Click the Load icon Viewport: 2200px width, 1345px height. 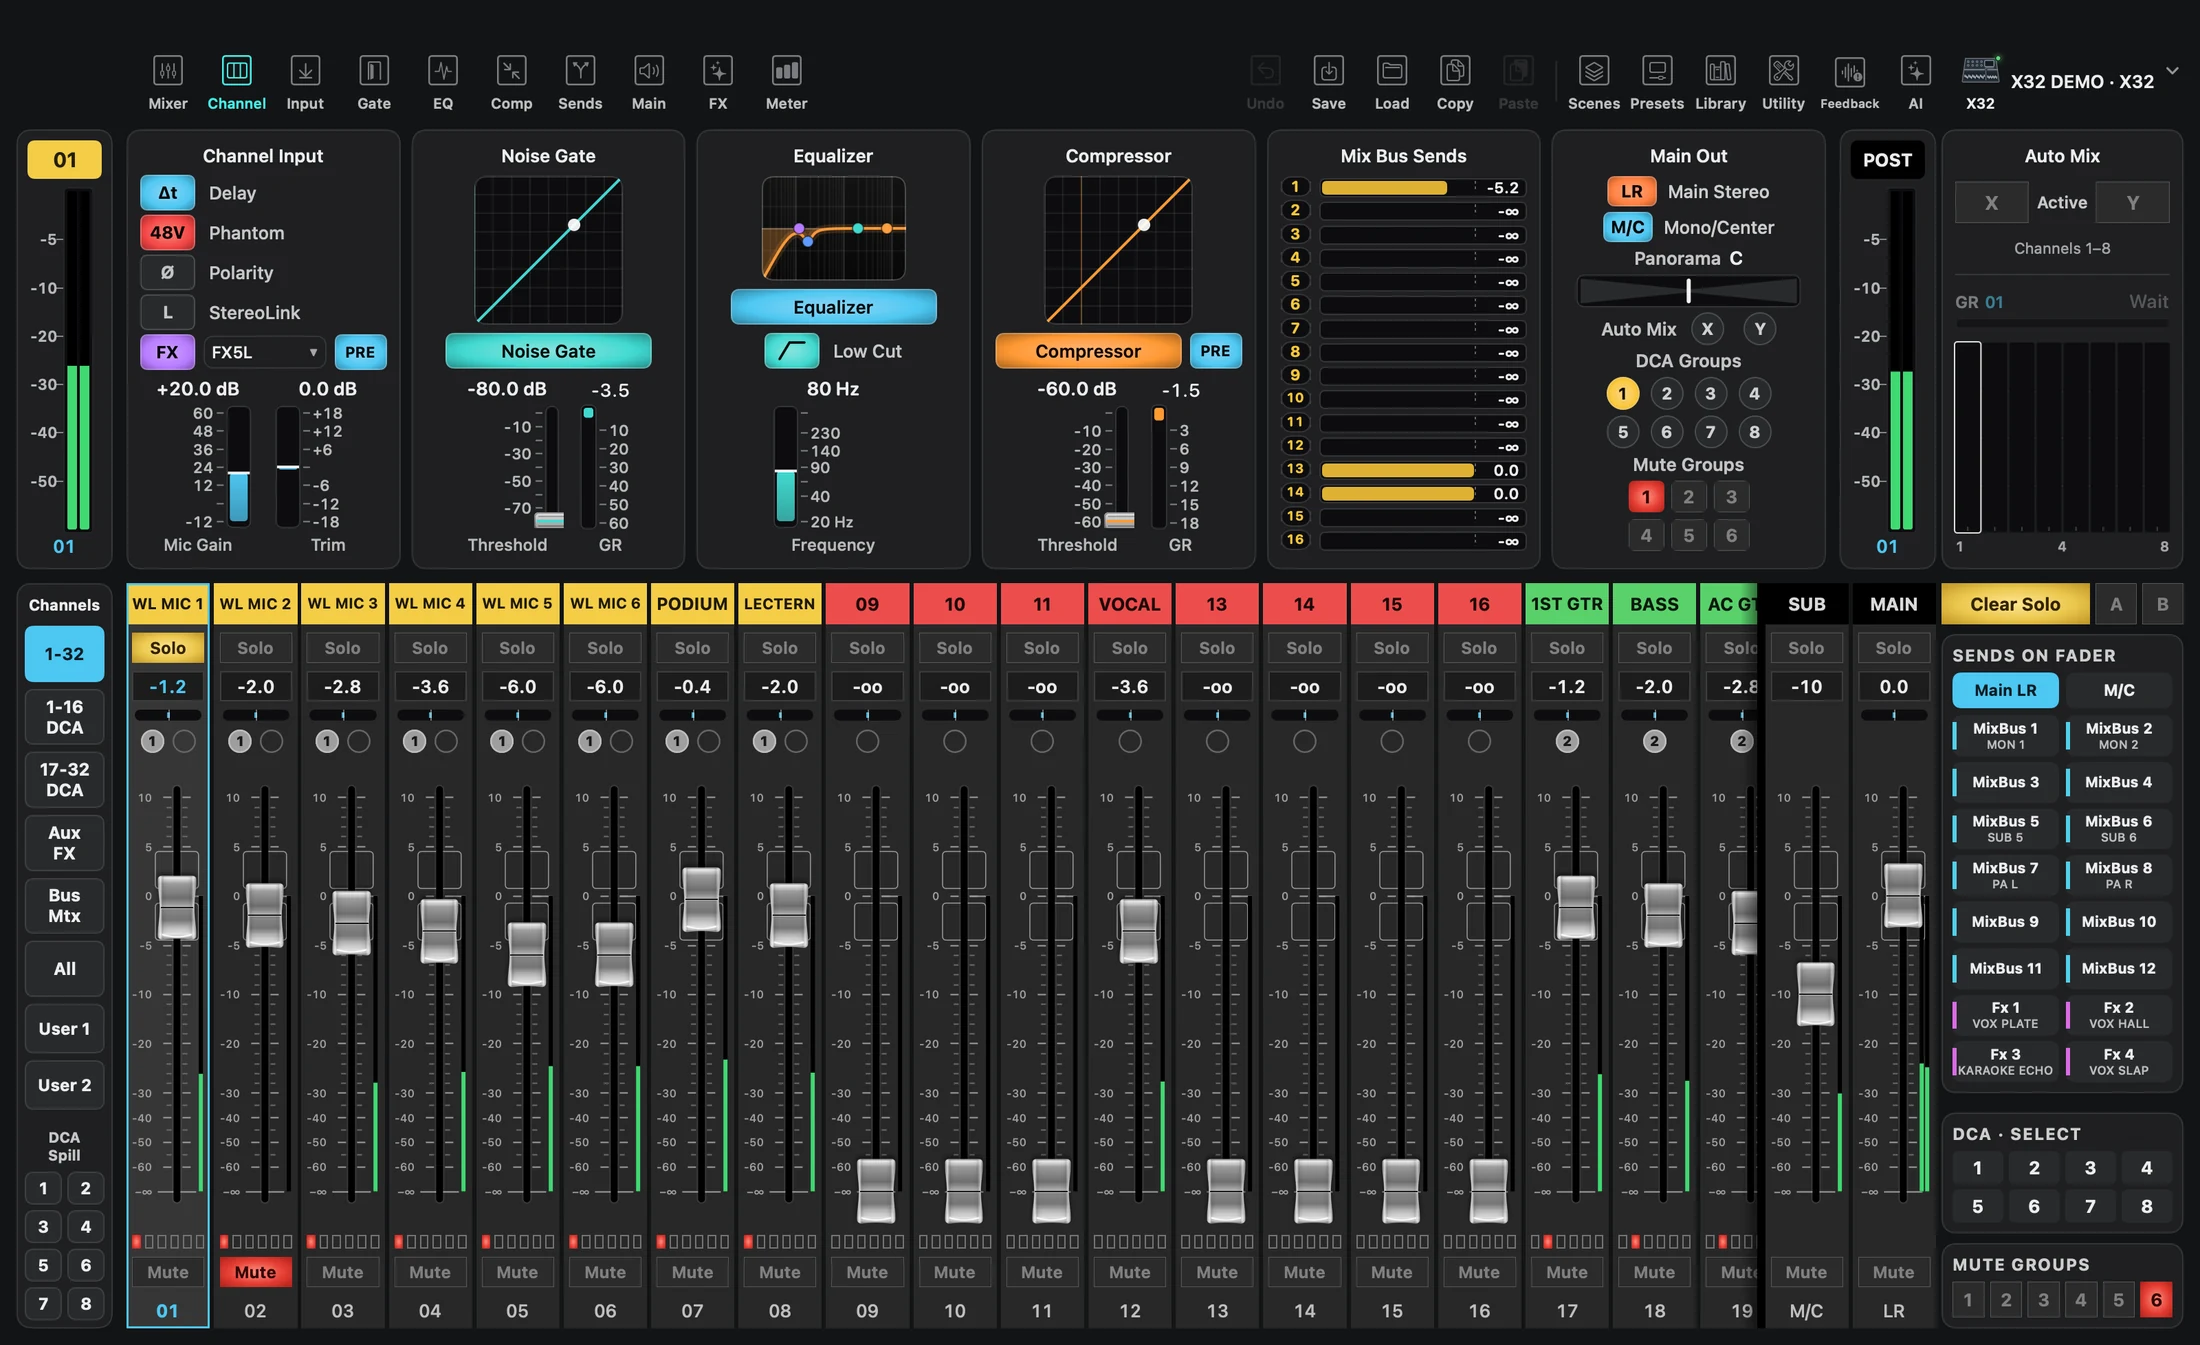pos(1392,82)
